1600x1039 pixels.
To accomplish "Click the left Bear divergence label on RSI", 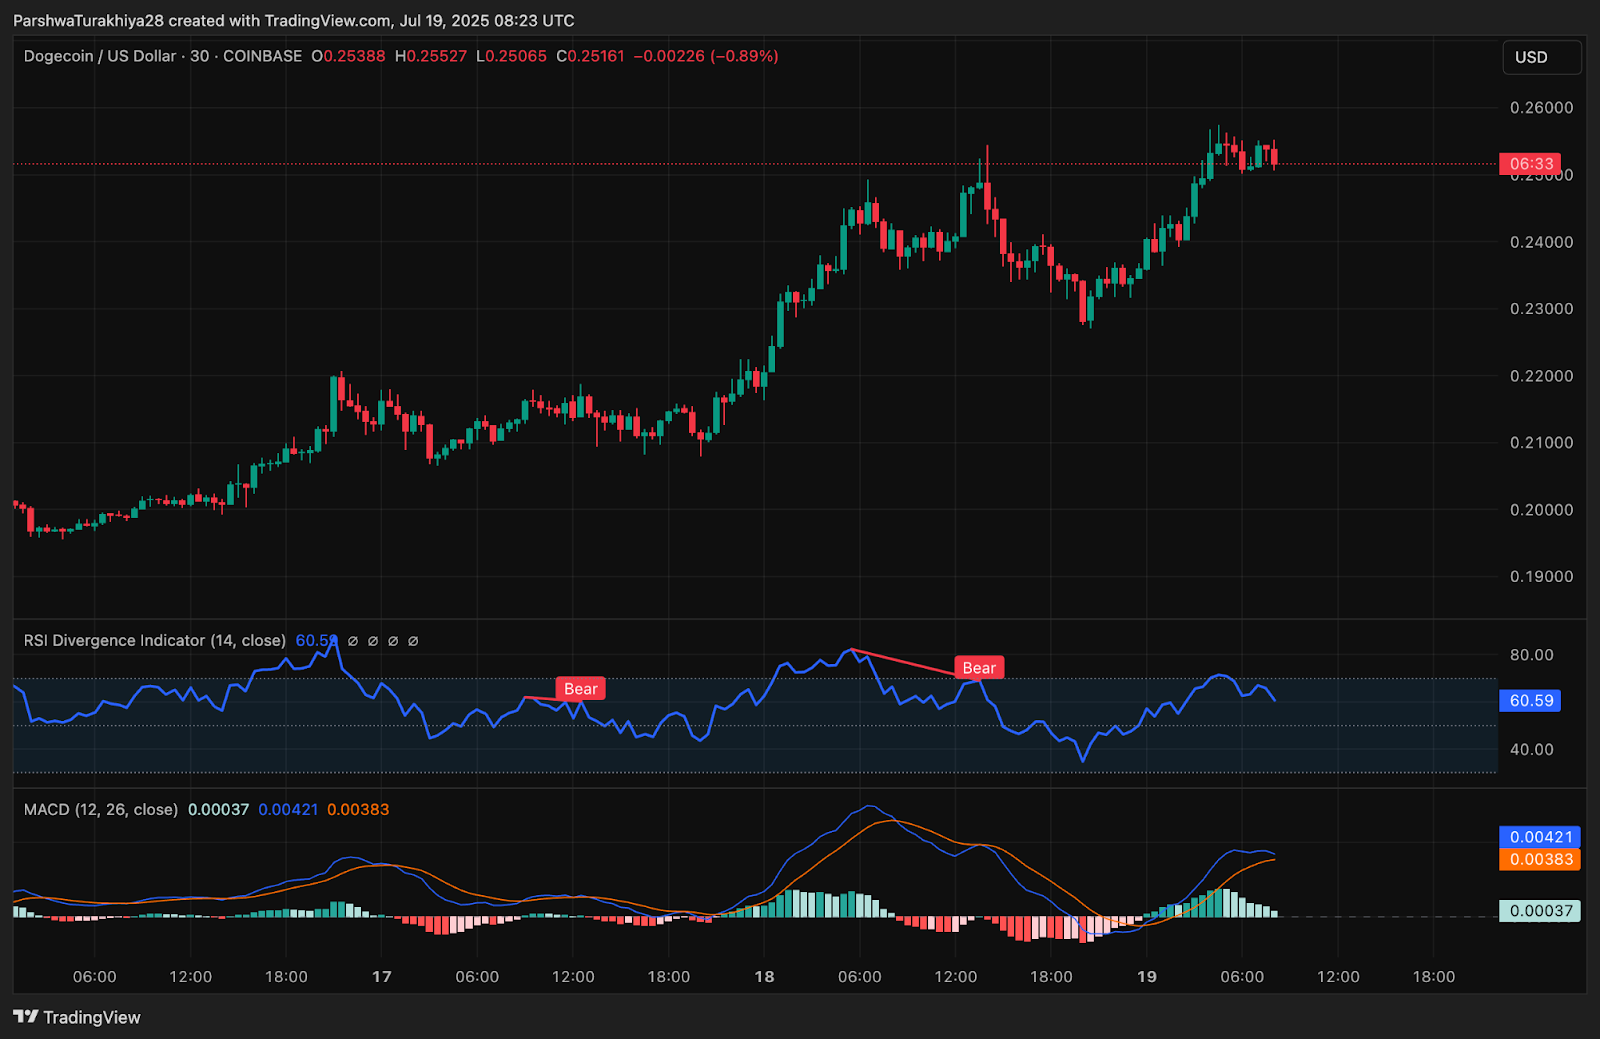I will click(580, 689).
